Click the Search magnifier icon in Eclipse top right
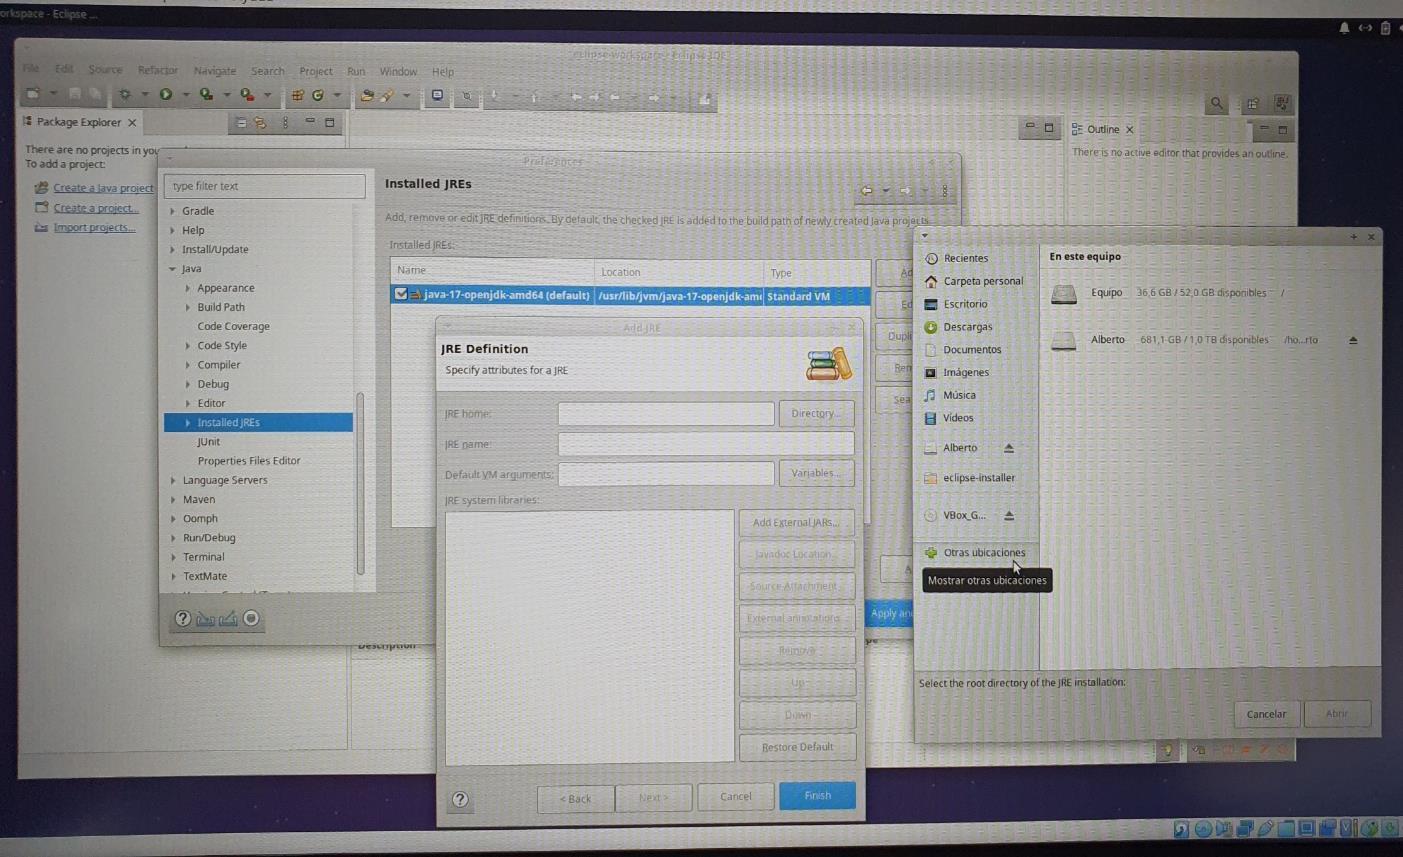 (x=1216, y=103)
